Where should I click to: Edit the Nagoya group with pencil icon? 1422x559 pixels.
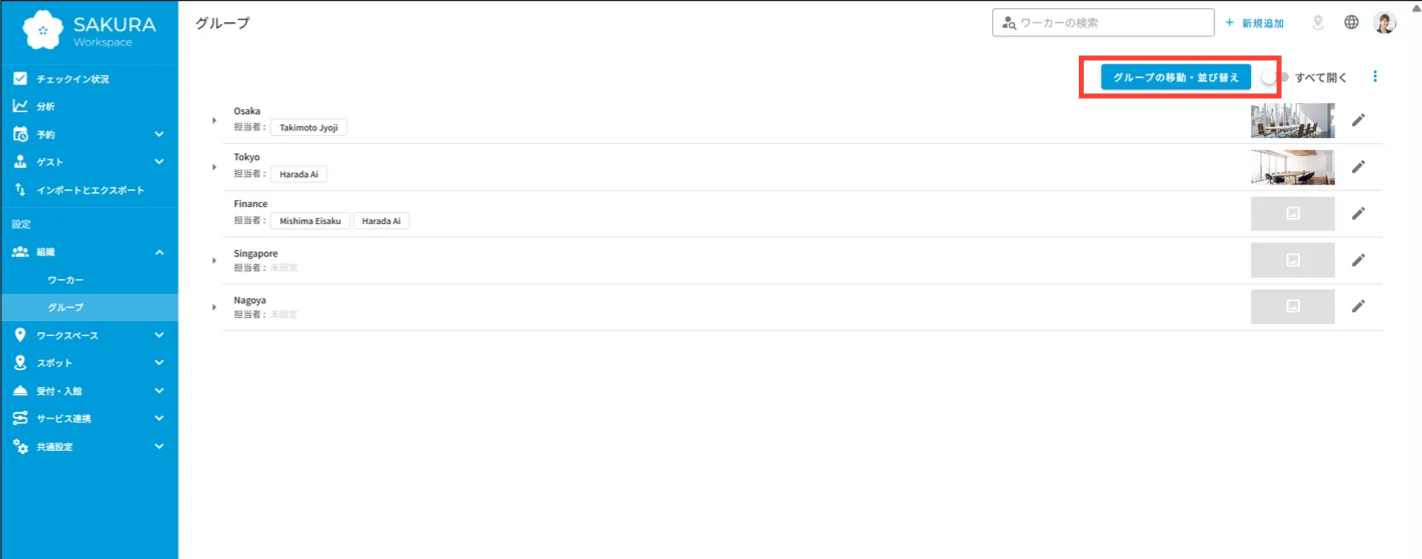(1357, 306)
